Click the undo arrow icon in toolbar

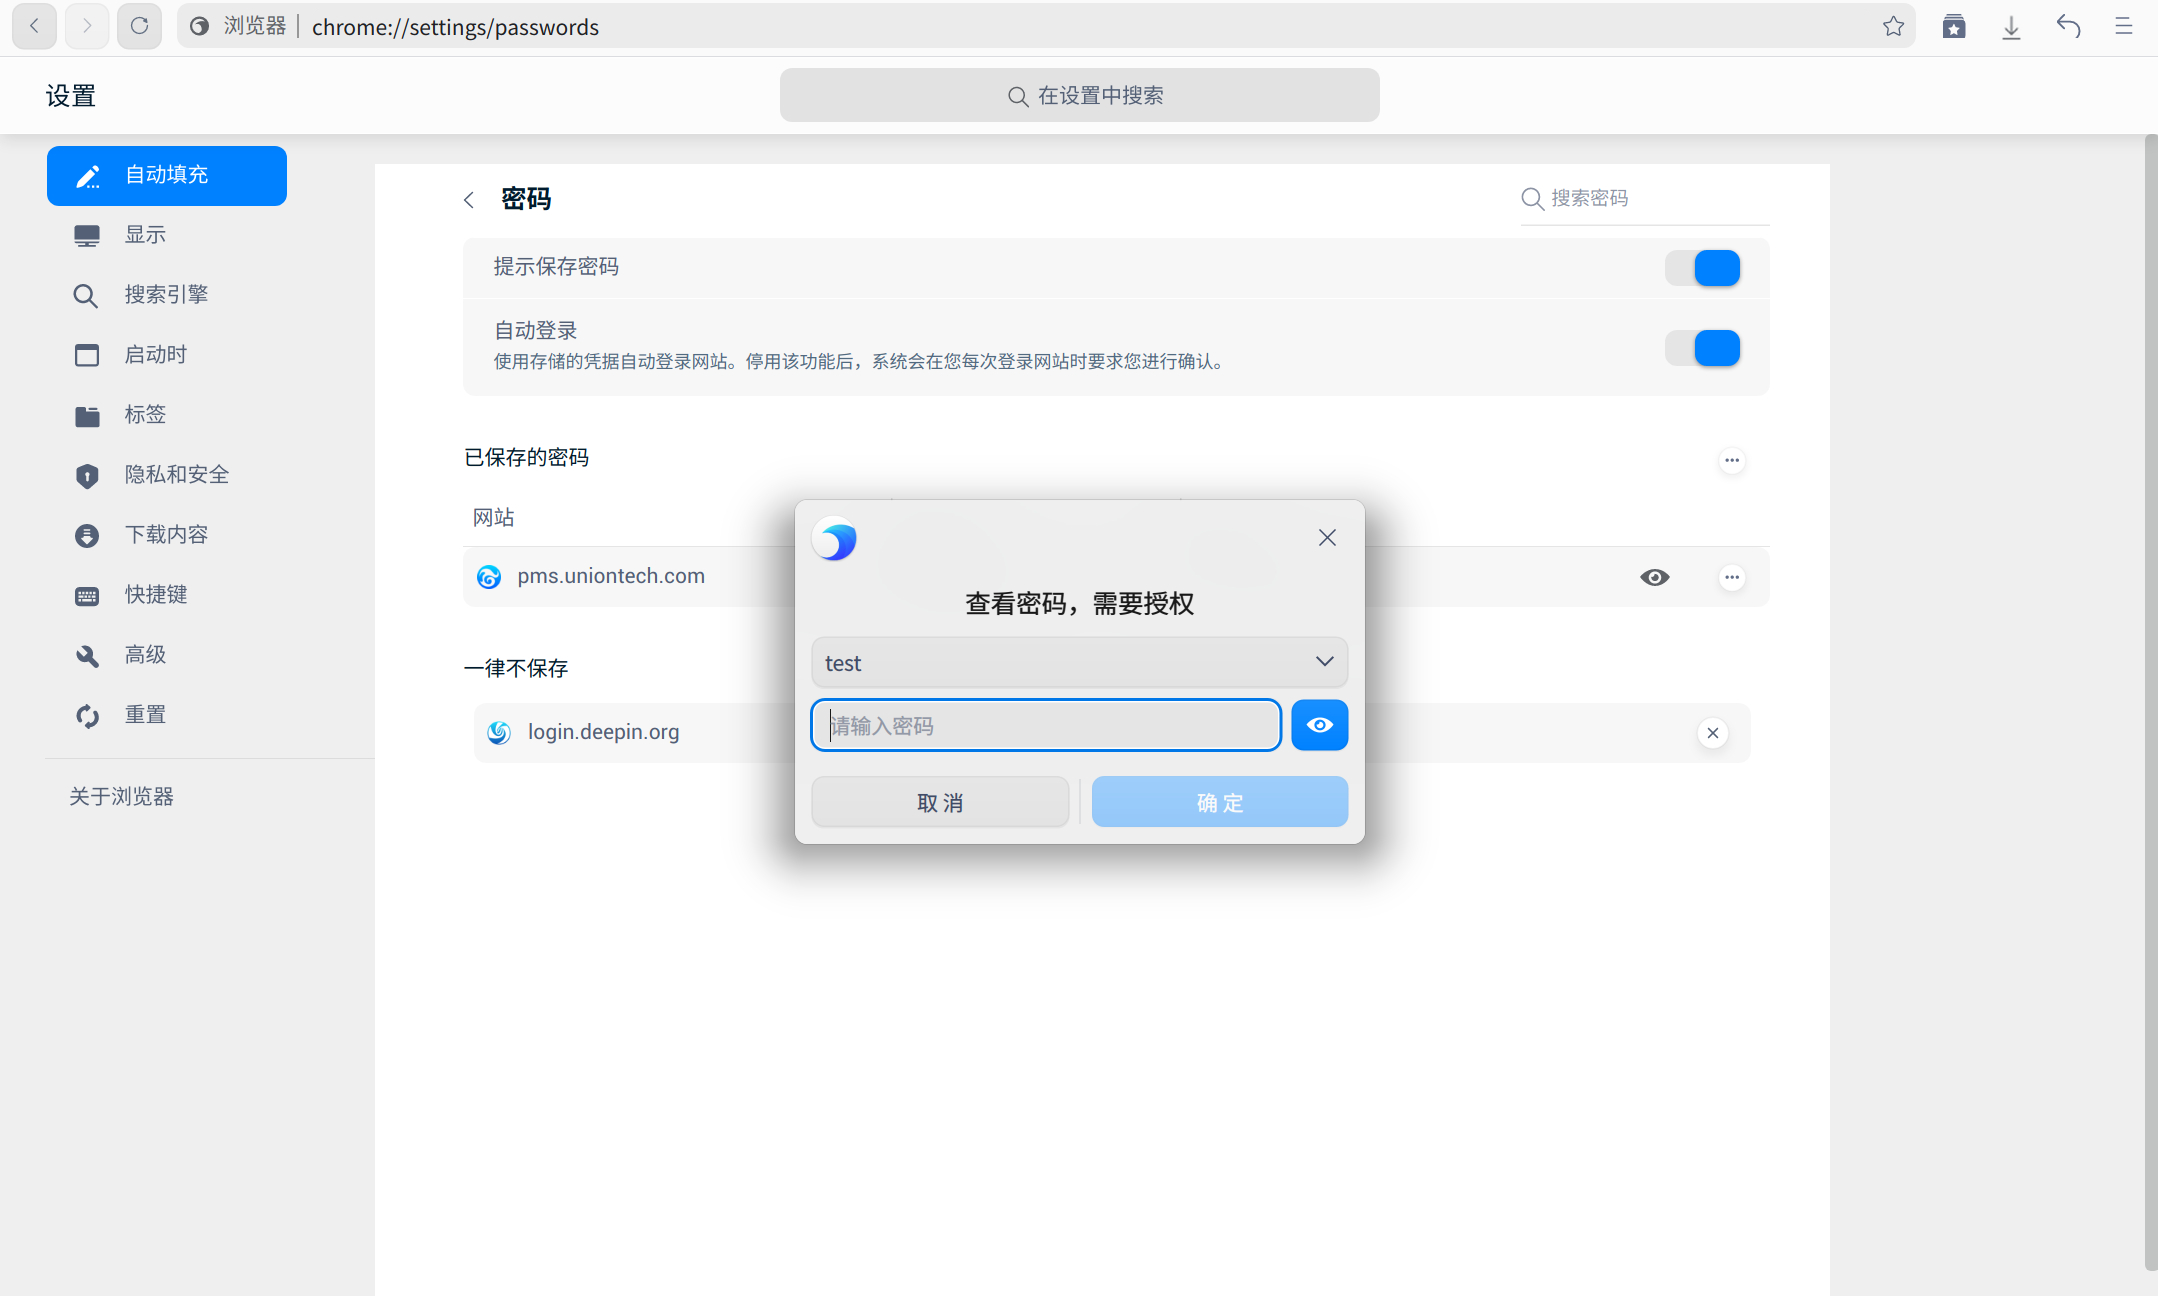(2068, 27)
